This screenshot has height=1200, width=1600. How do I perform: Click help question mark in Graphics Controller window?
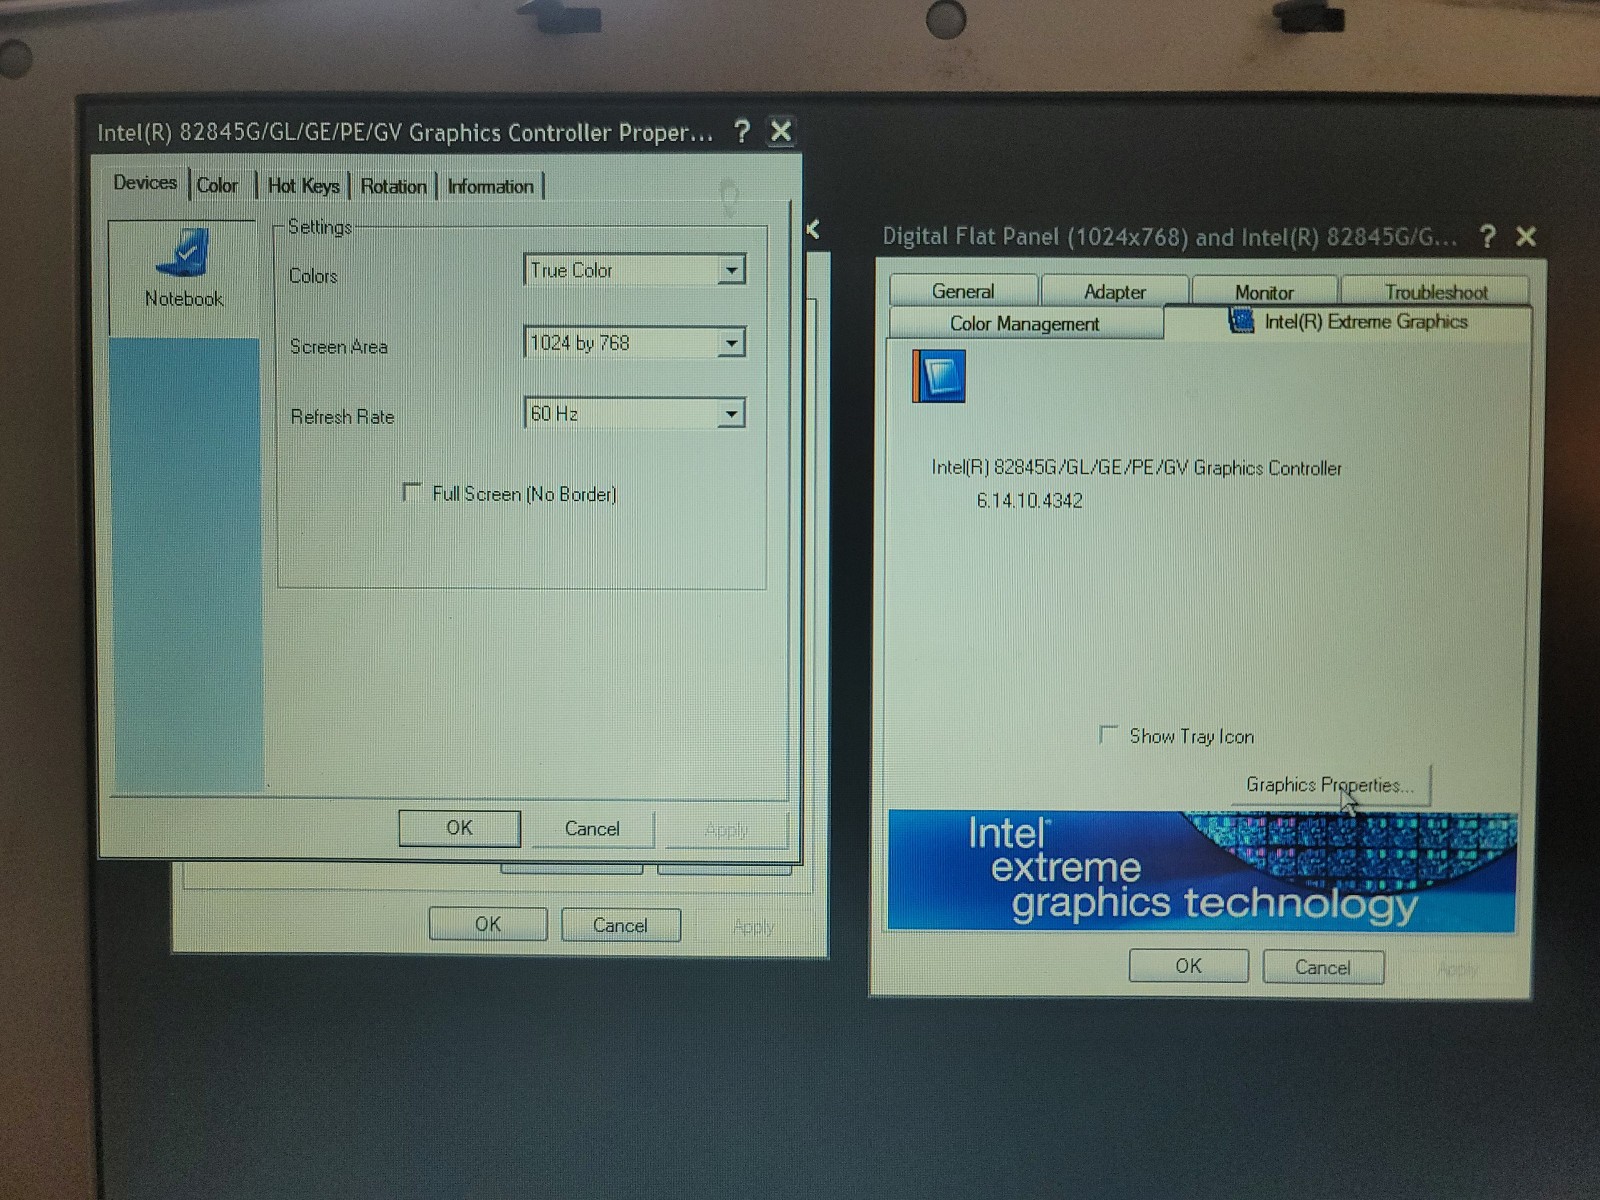pyautogui.click(x=741, y=131)
